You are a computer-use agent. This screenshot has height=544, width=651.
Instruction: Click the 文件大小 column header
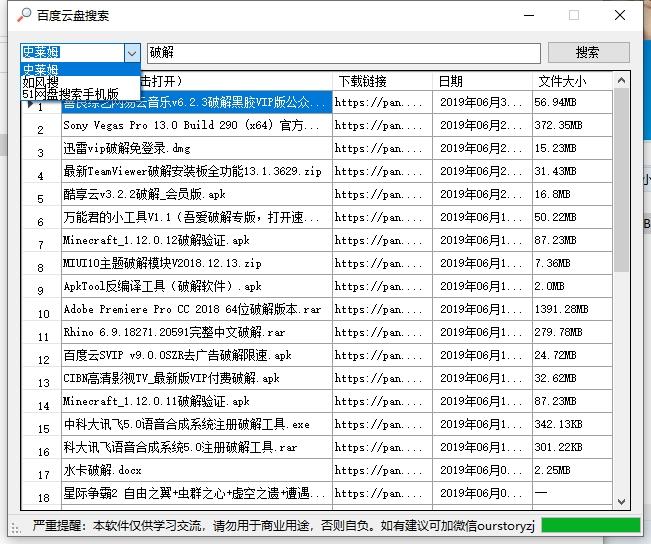click(x=573, y=81)
